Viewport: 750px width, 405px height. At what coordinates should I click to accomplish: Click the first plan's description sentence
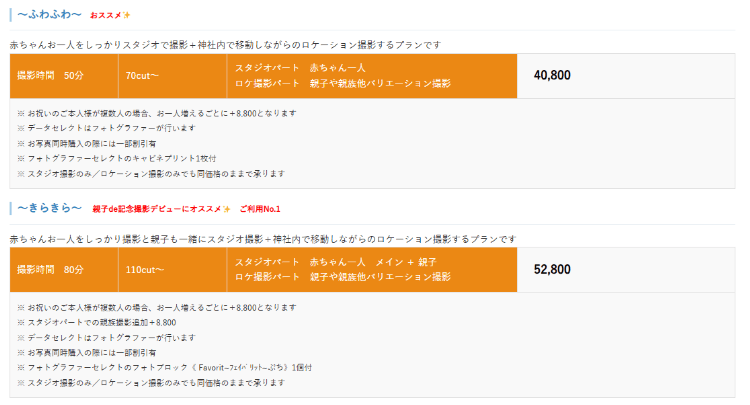[225, 45]
